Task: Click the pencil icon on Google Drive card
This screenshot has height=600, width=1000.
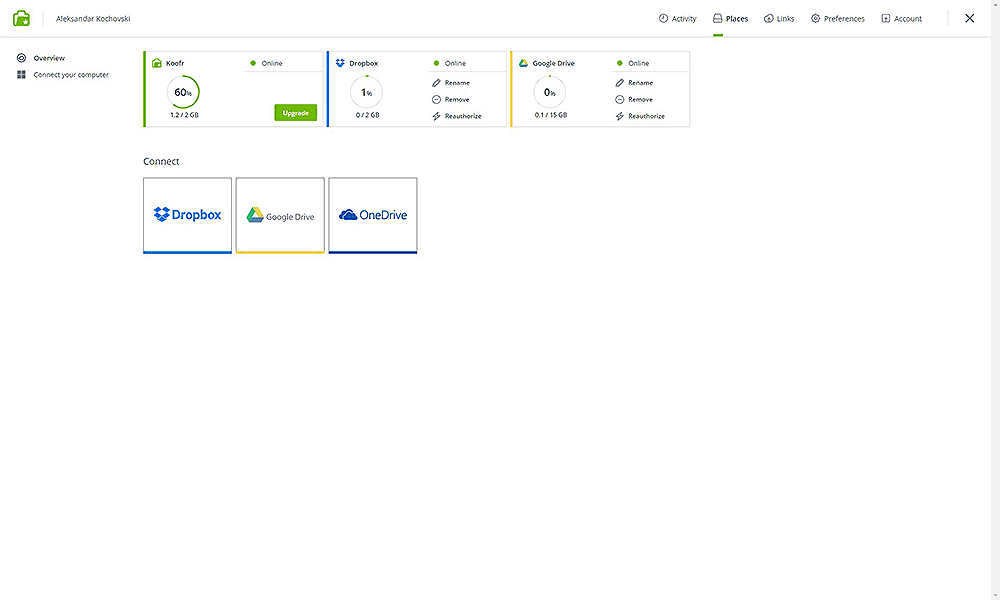Action: pyautogui.click(x=619, y=83)
